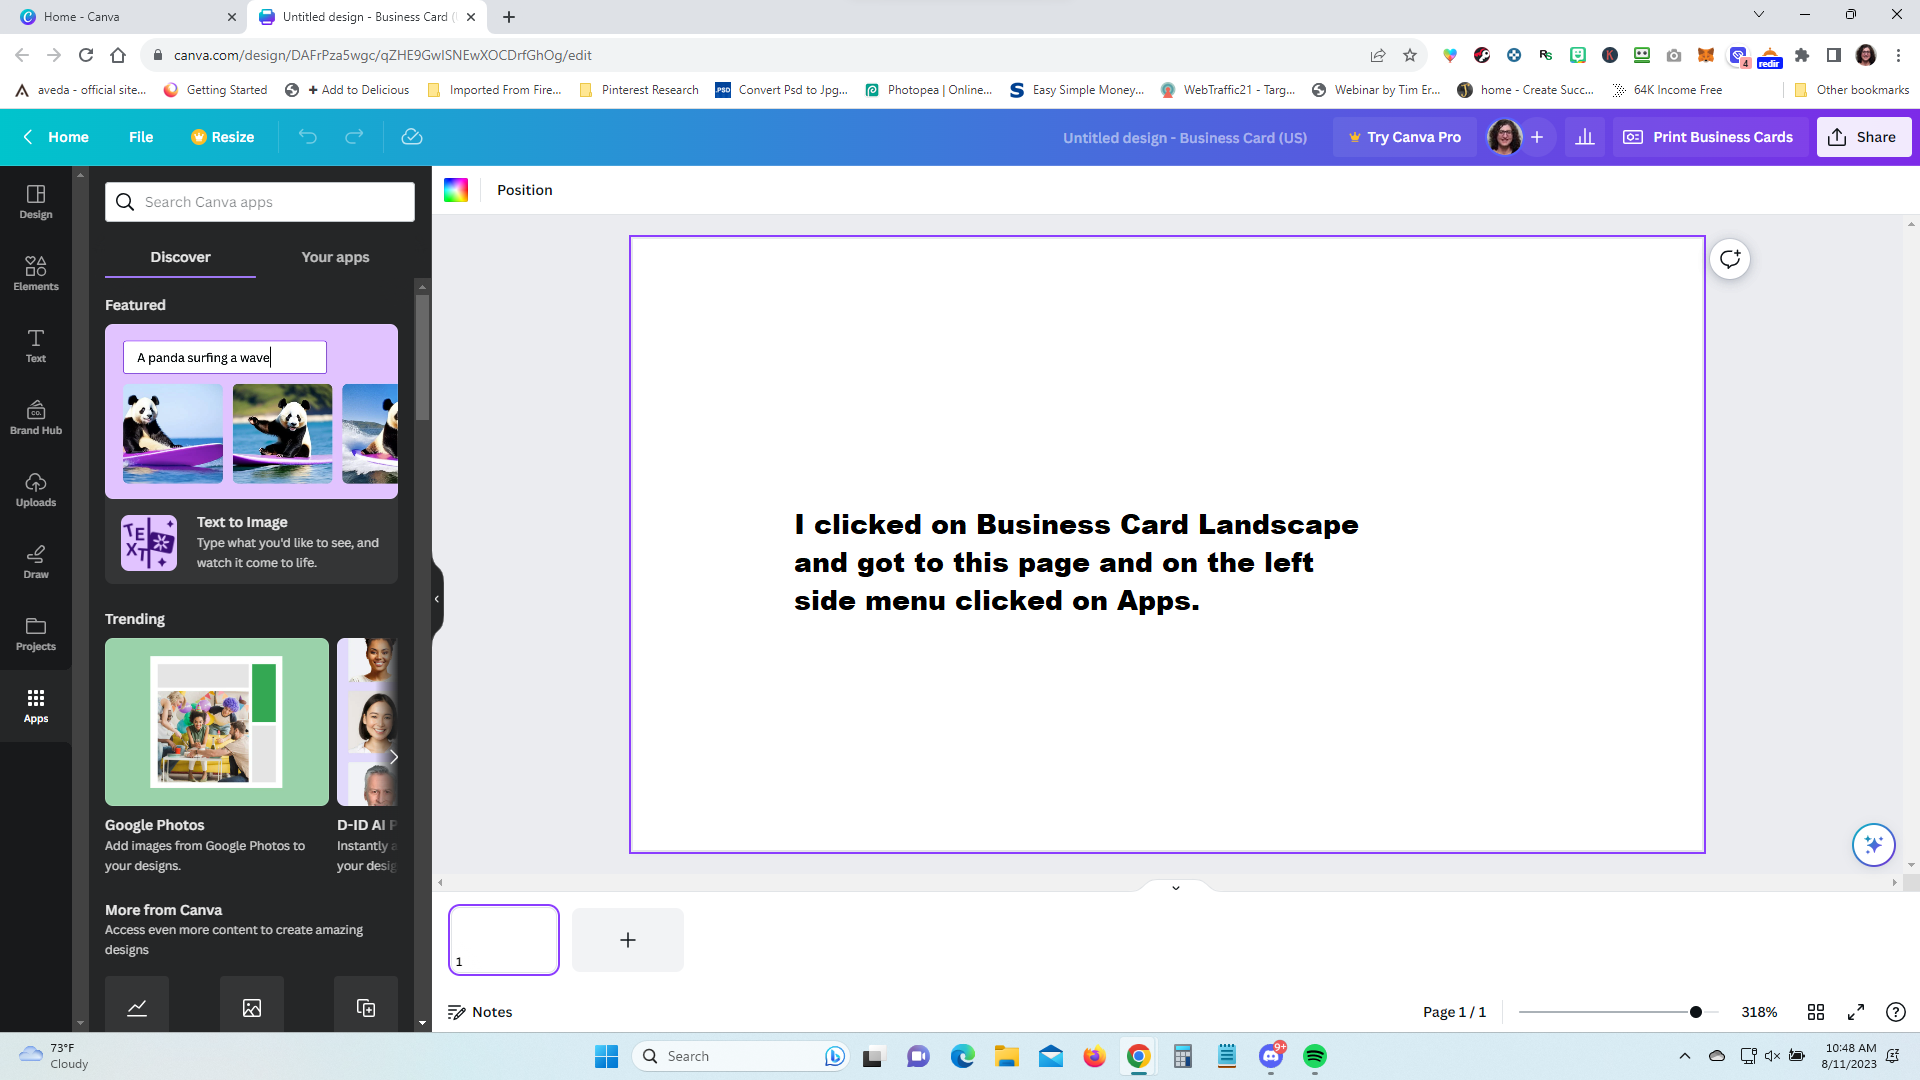Show next trending app with arrow
1920x1080 pixels.
pos(394,757)
